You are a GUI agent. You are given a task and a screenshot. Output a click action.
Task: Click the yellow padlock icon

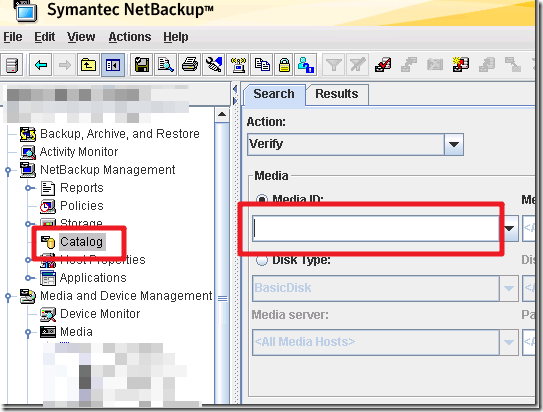pos(284,65)
